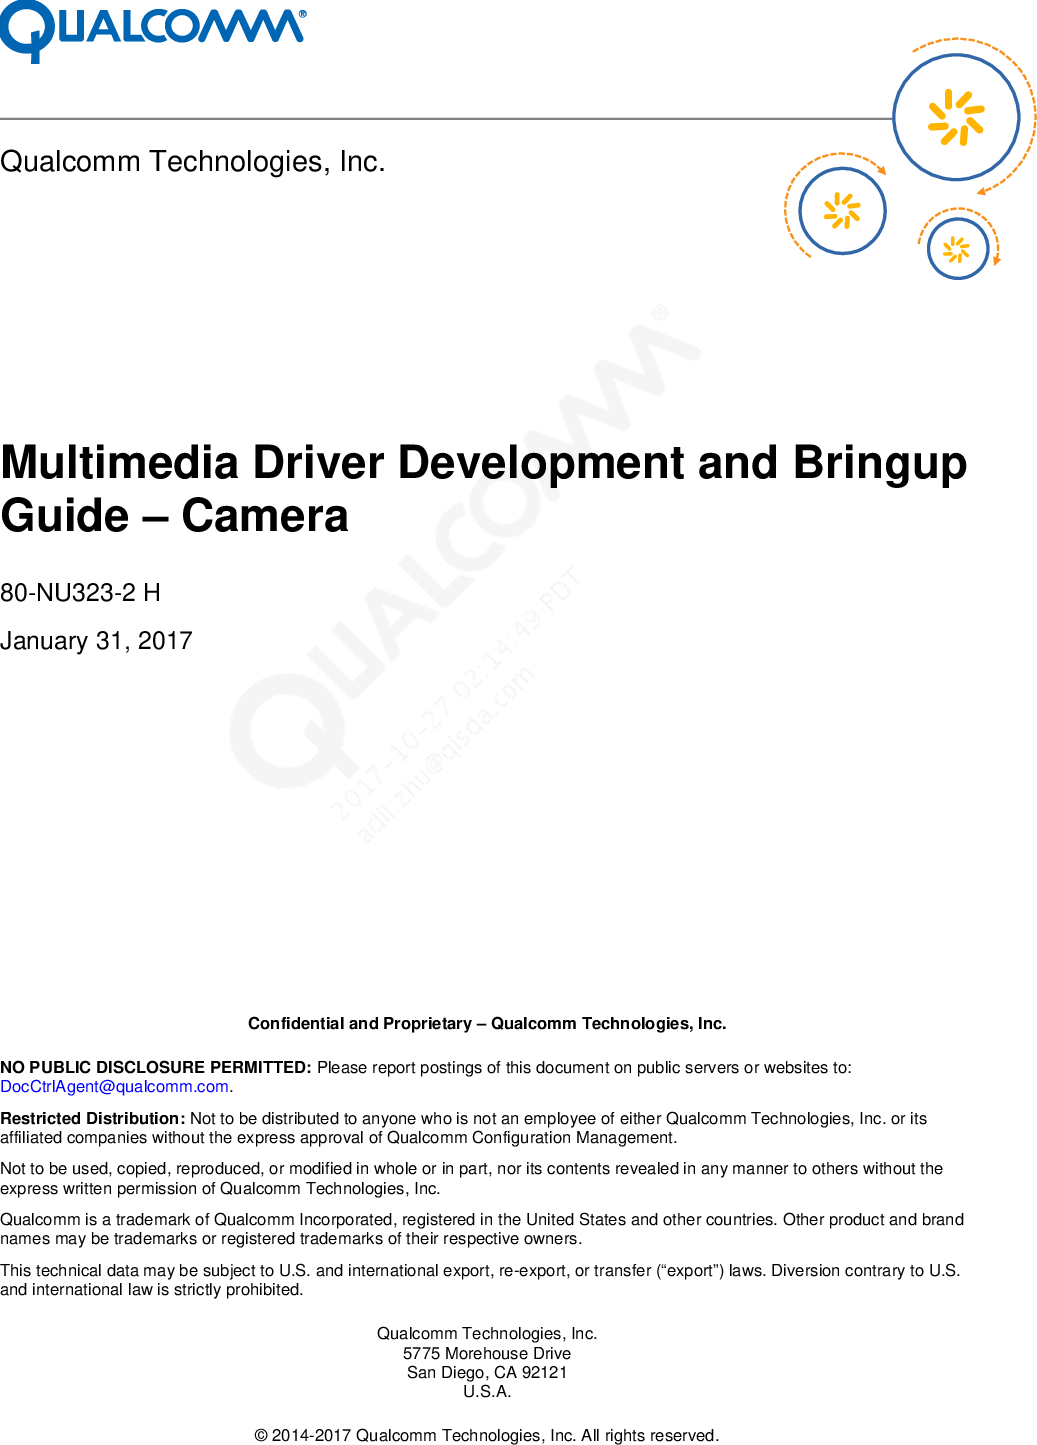
Task: Click 'NO PUBLIC DISCLOSURE PERMITTED:' text
Action: coord(156,1068)
